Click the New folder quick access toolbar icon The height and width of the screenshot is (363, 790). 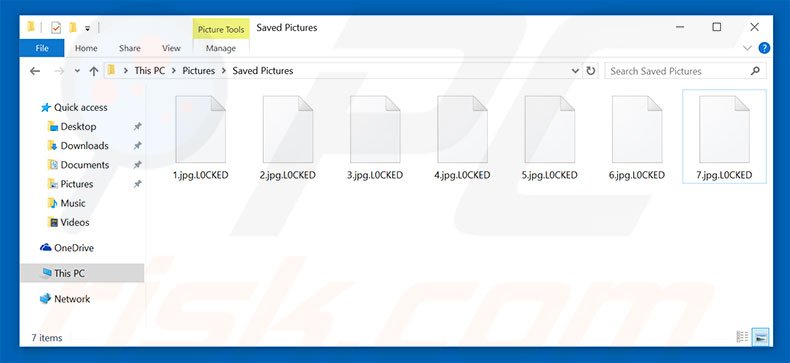[x=73, y=28]
